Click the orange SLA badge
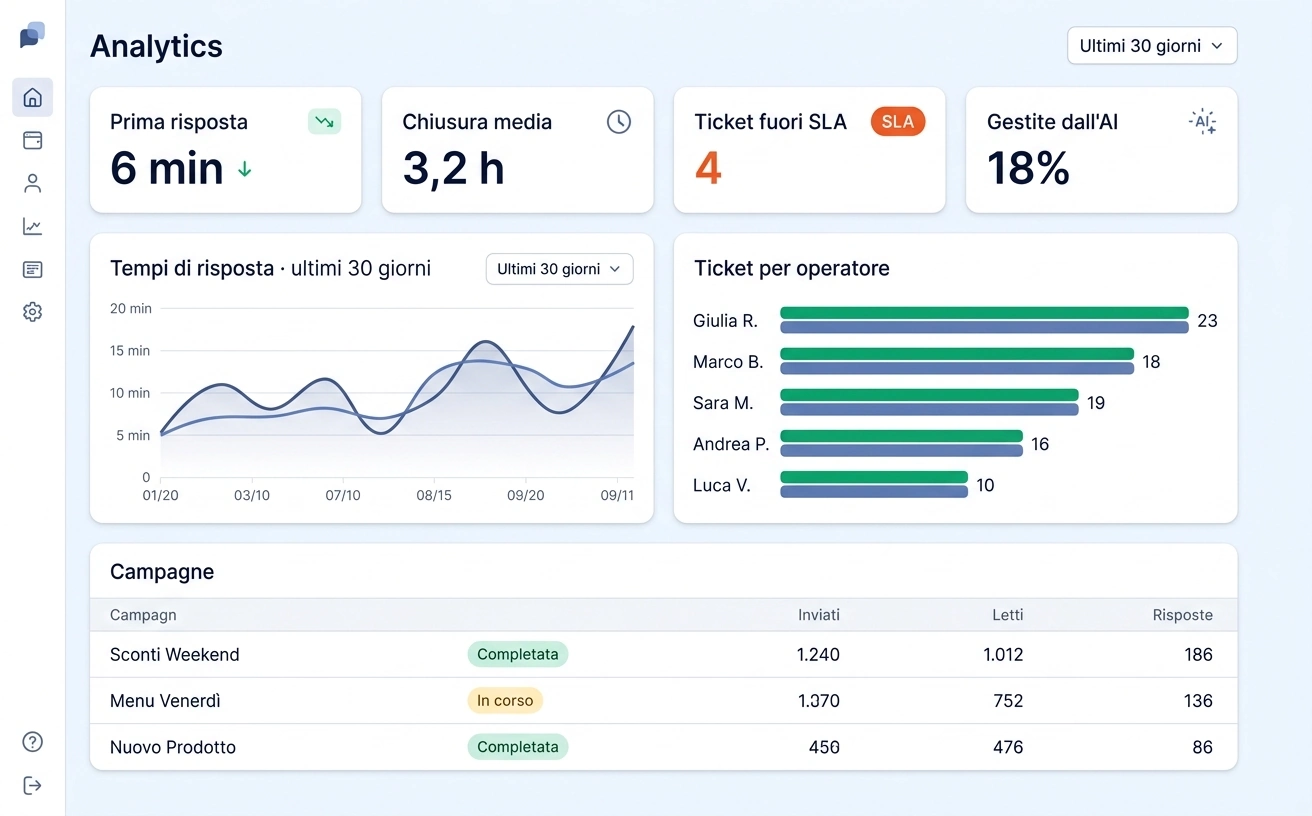The width and height of the screenshot is (1312, 816). 898,122
